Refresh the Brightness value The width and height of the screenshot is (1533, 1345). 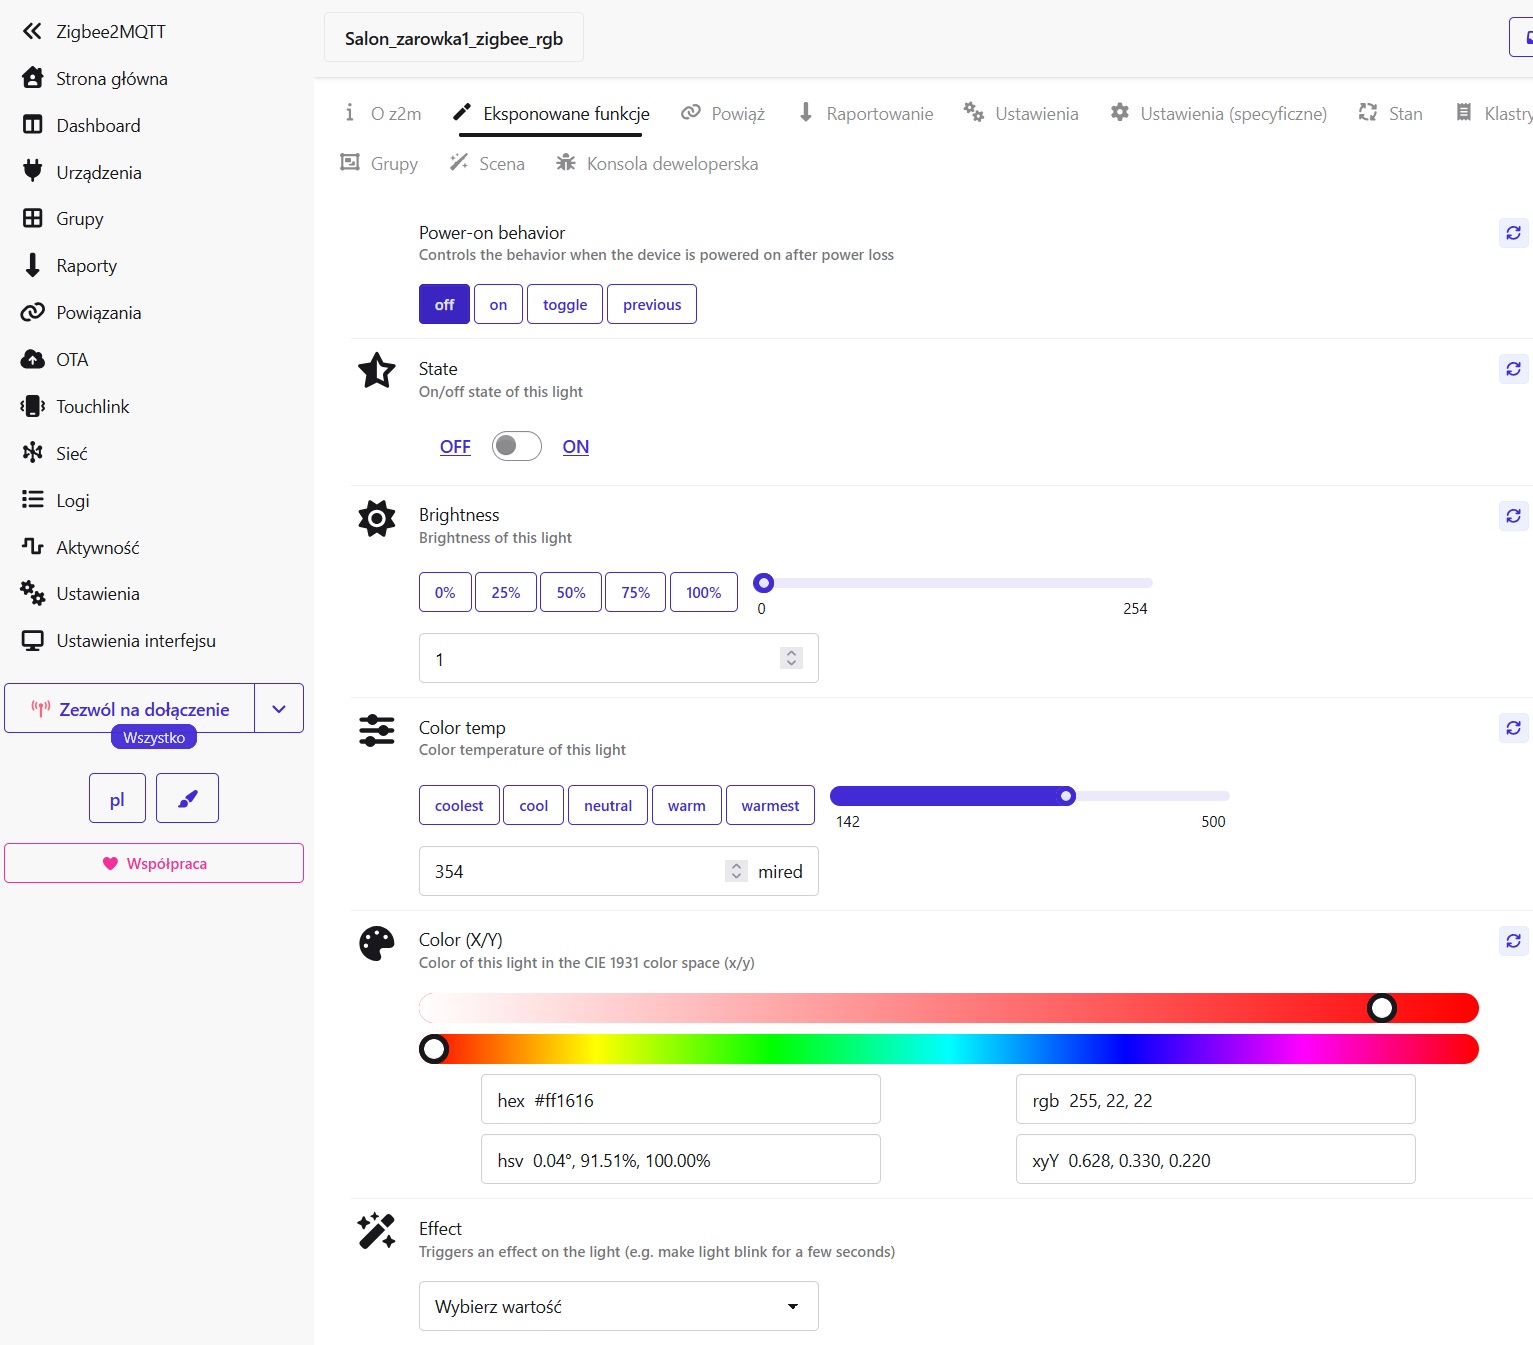[1513, 516]
